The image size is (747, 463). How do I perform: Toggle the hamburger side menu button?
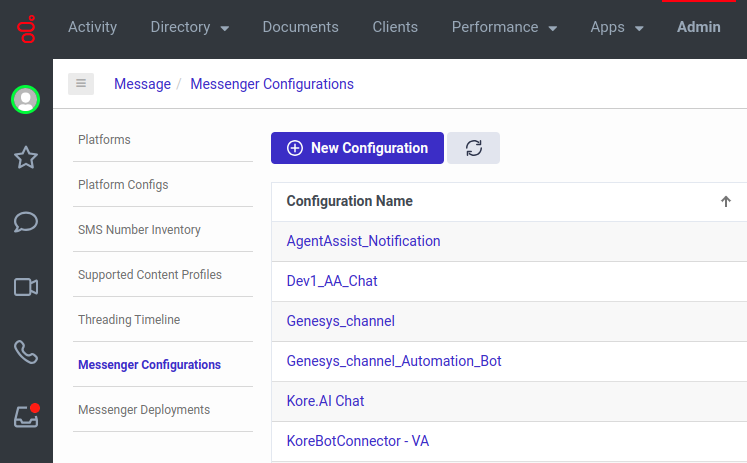[81, 84]
